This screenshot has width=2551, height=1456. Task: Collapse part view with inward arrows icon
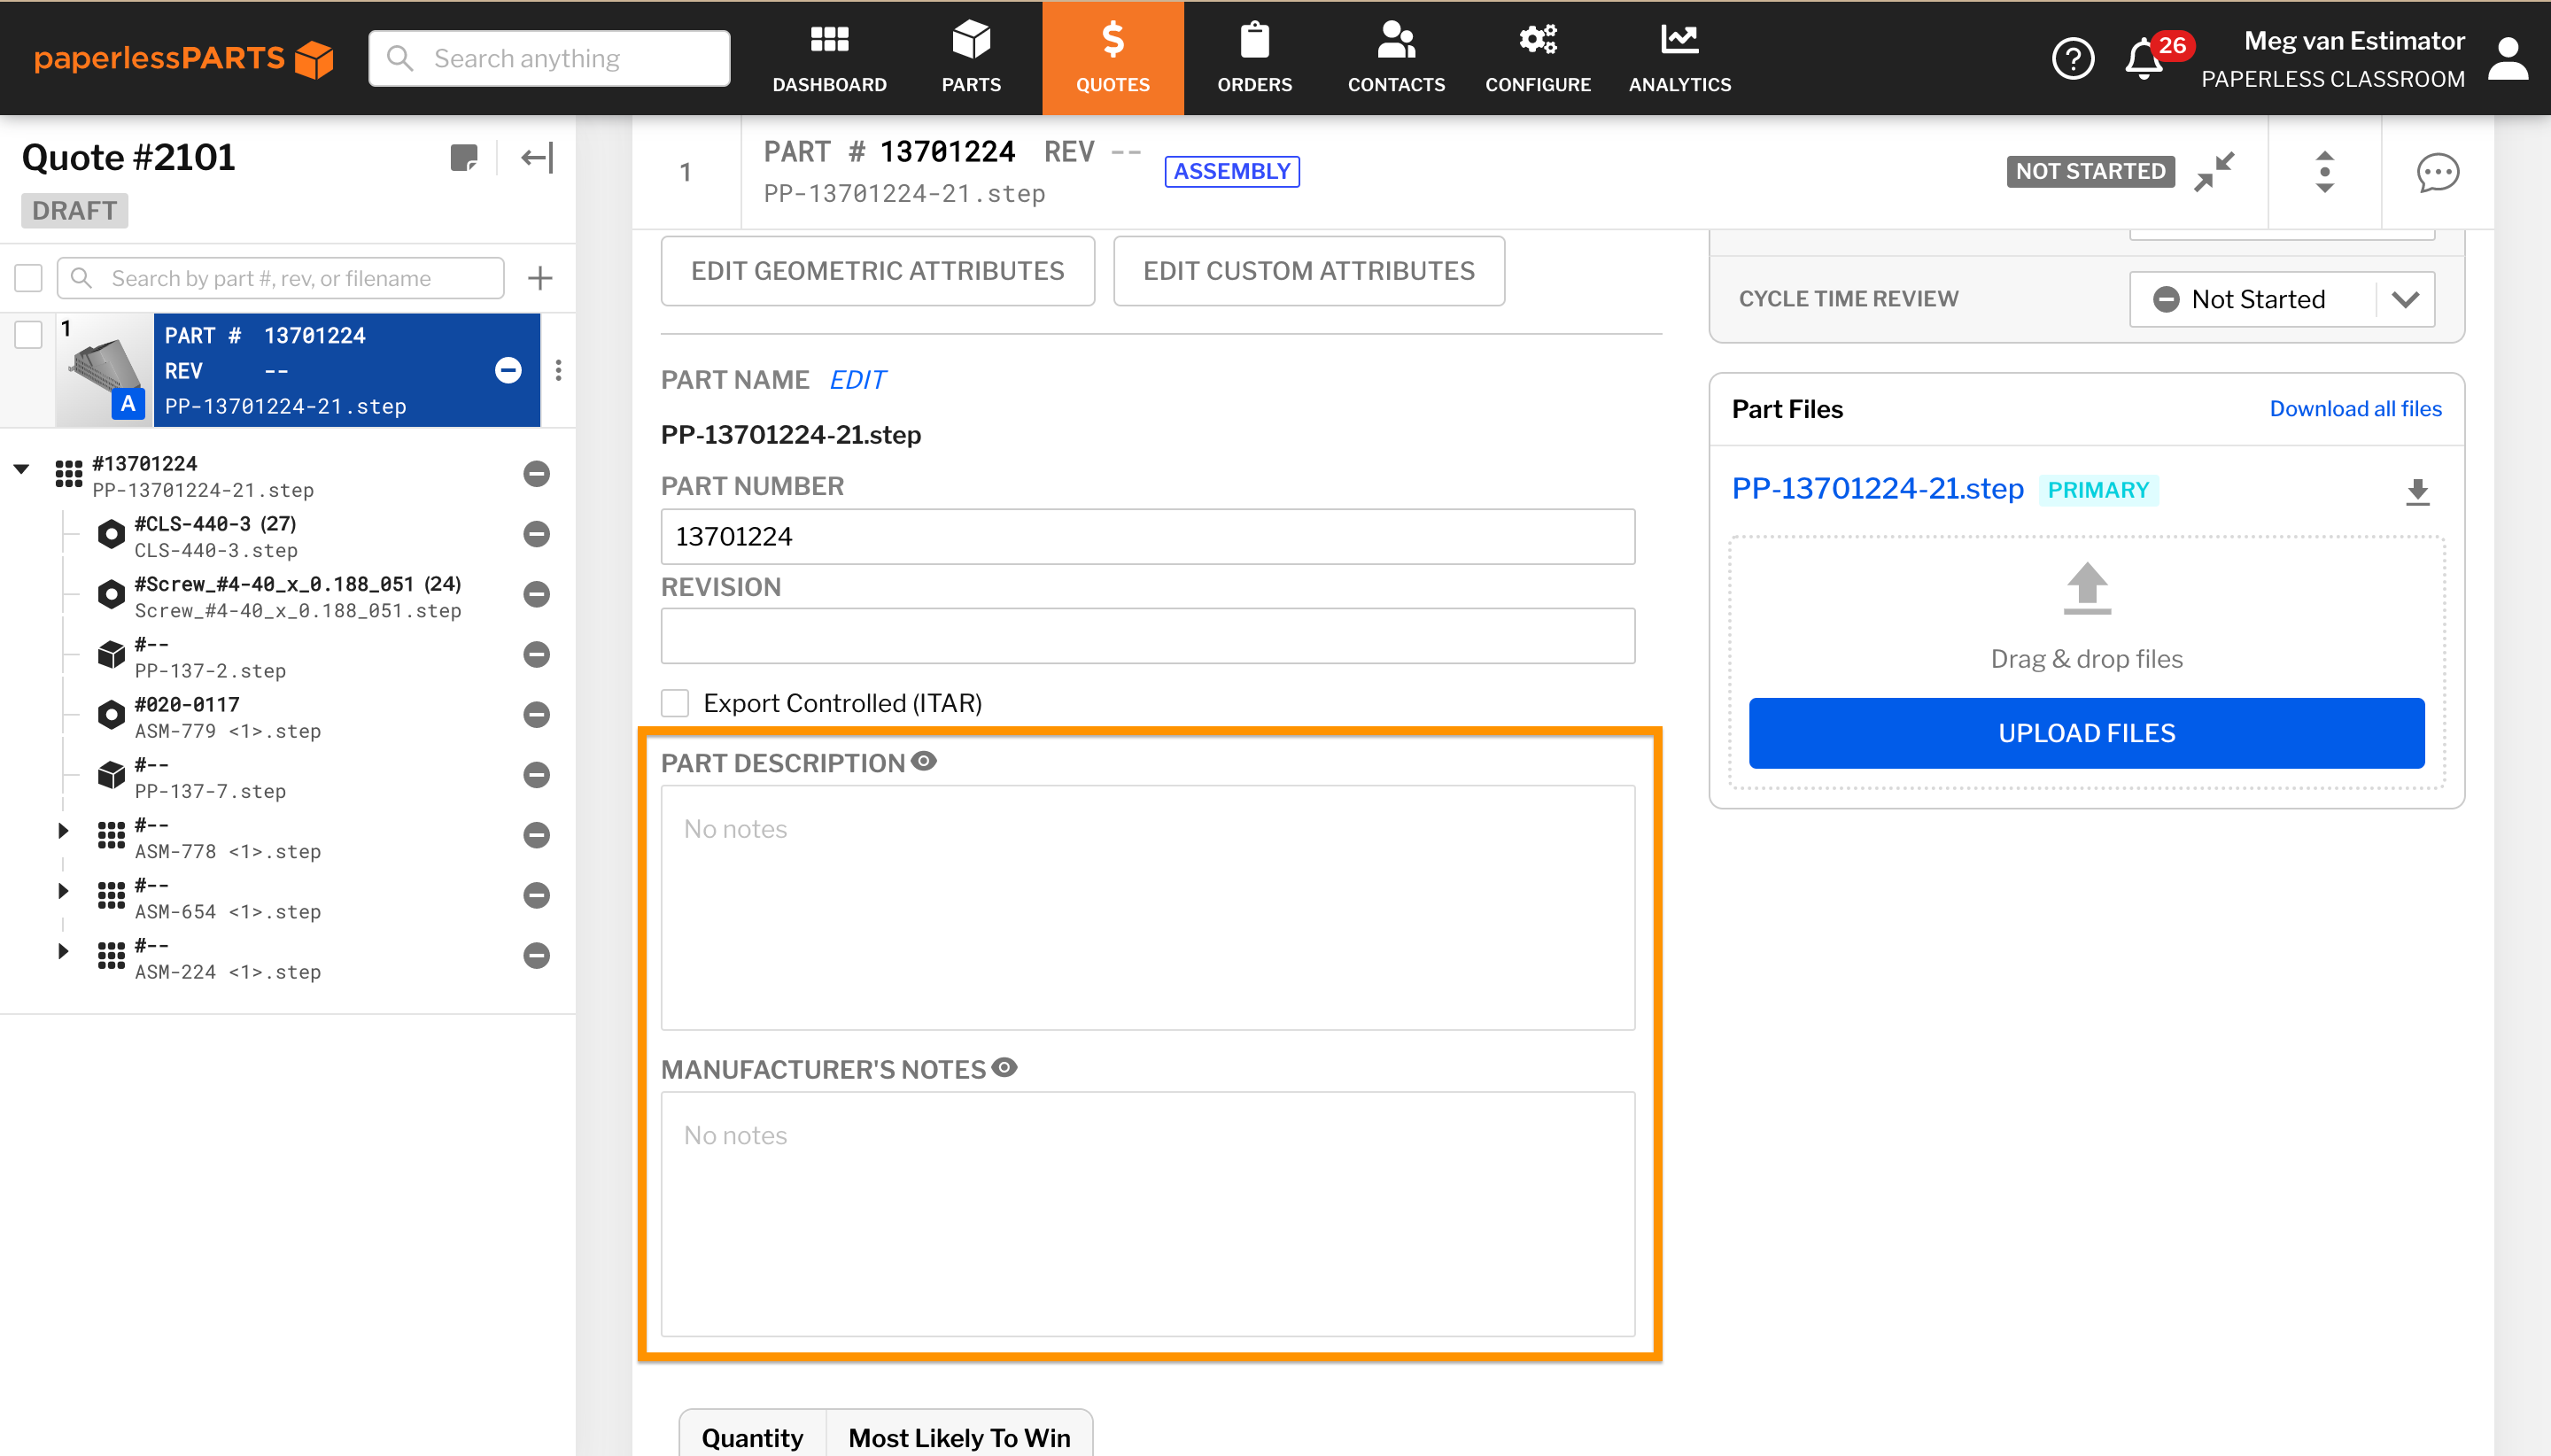2214,172
